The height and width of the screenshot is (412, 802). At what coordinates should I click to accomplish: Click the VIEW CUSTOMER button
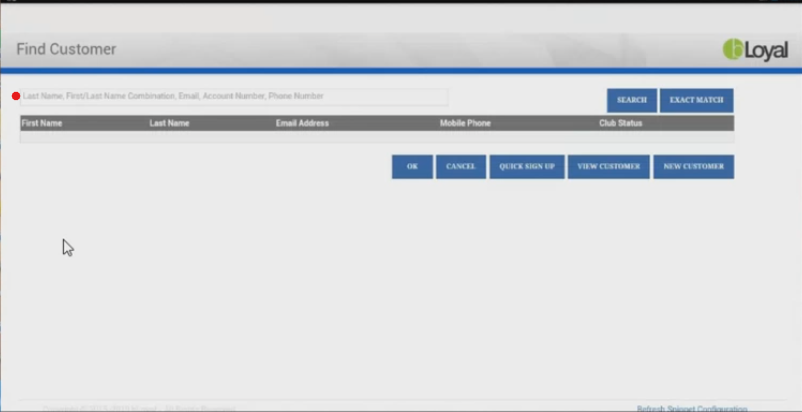pos(609,167)
